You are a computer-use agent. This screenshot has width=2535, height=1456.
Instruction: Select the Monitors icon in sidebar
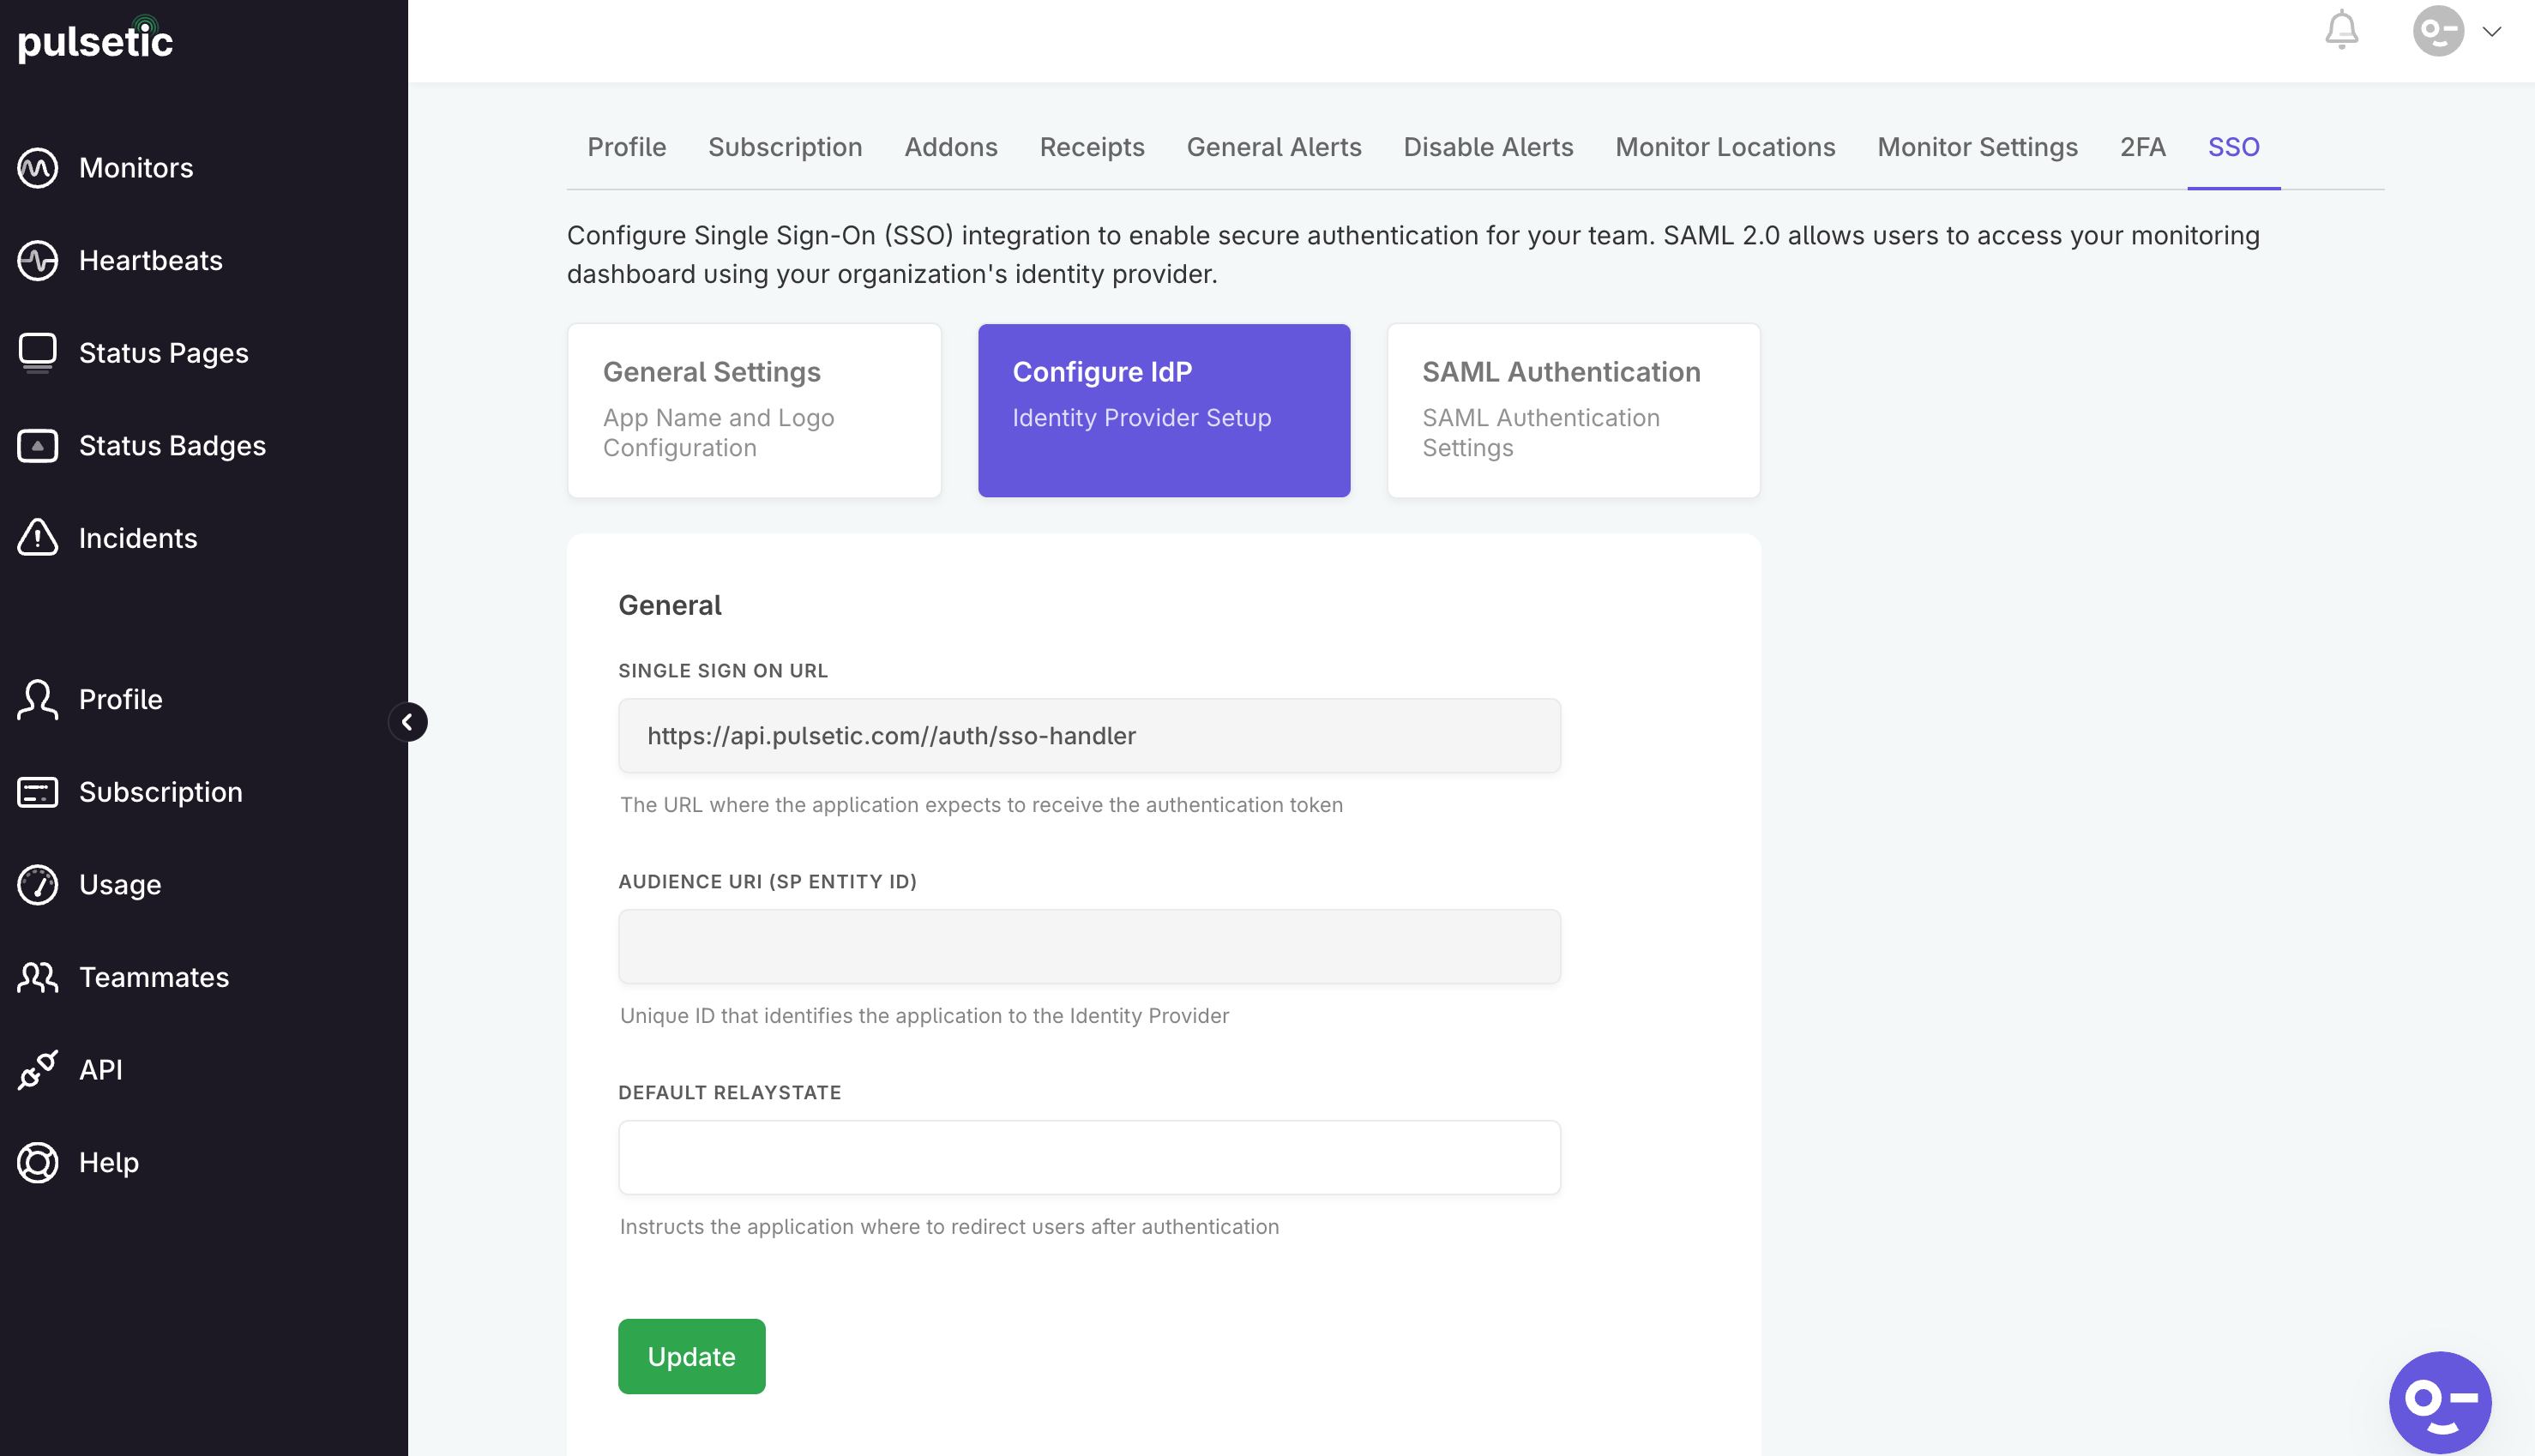tap(37, 167)
